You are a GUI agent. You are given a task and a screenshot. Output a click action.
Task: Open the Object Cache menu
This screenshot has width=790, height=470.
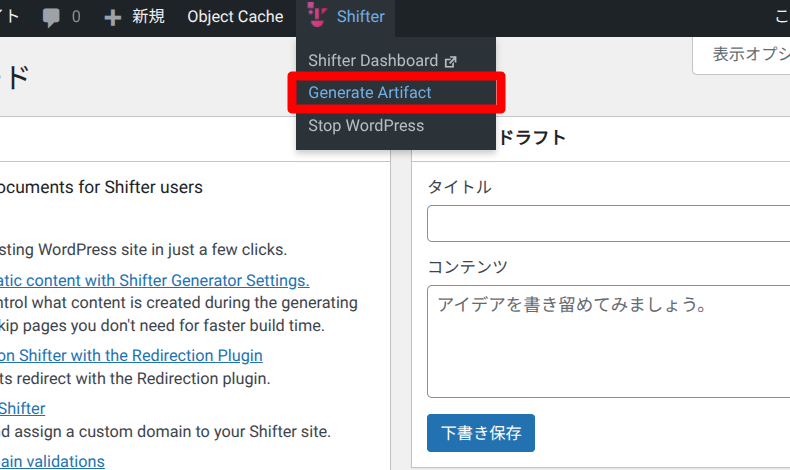click(235, 17)
